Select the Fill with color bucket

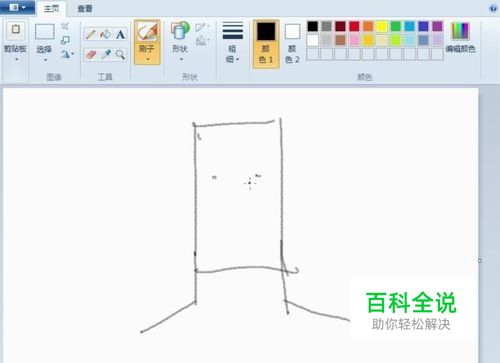(x=106, y=34)
